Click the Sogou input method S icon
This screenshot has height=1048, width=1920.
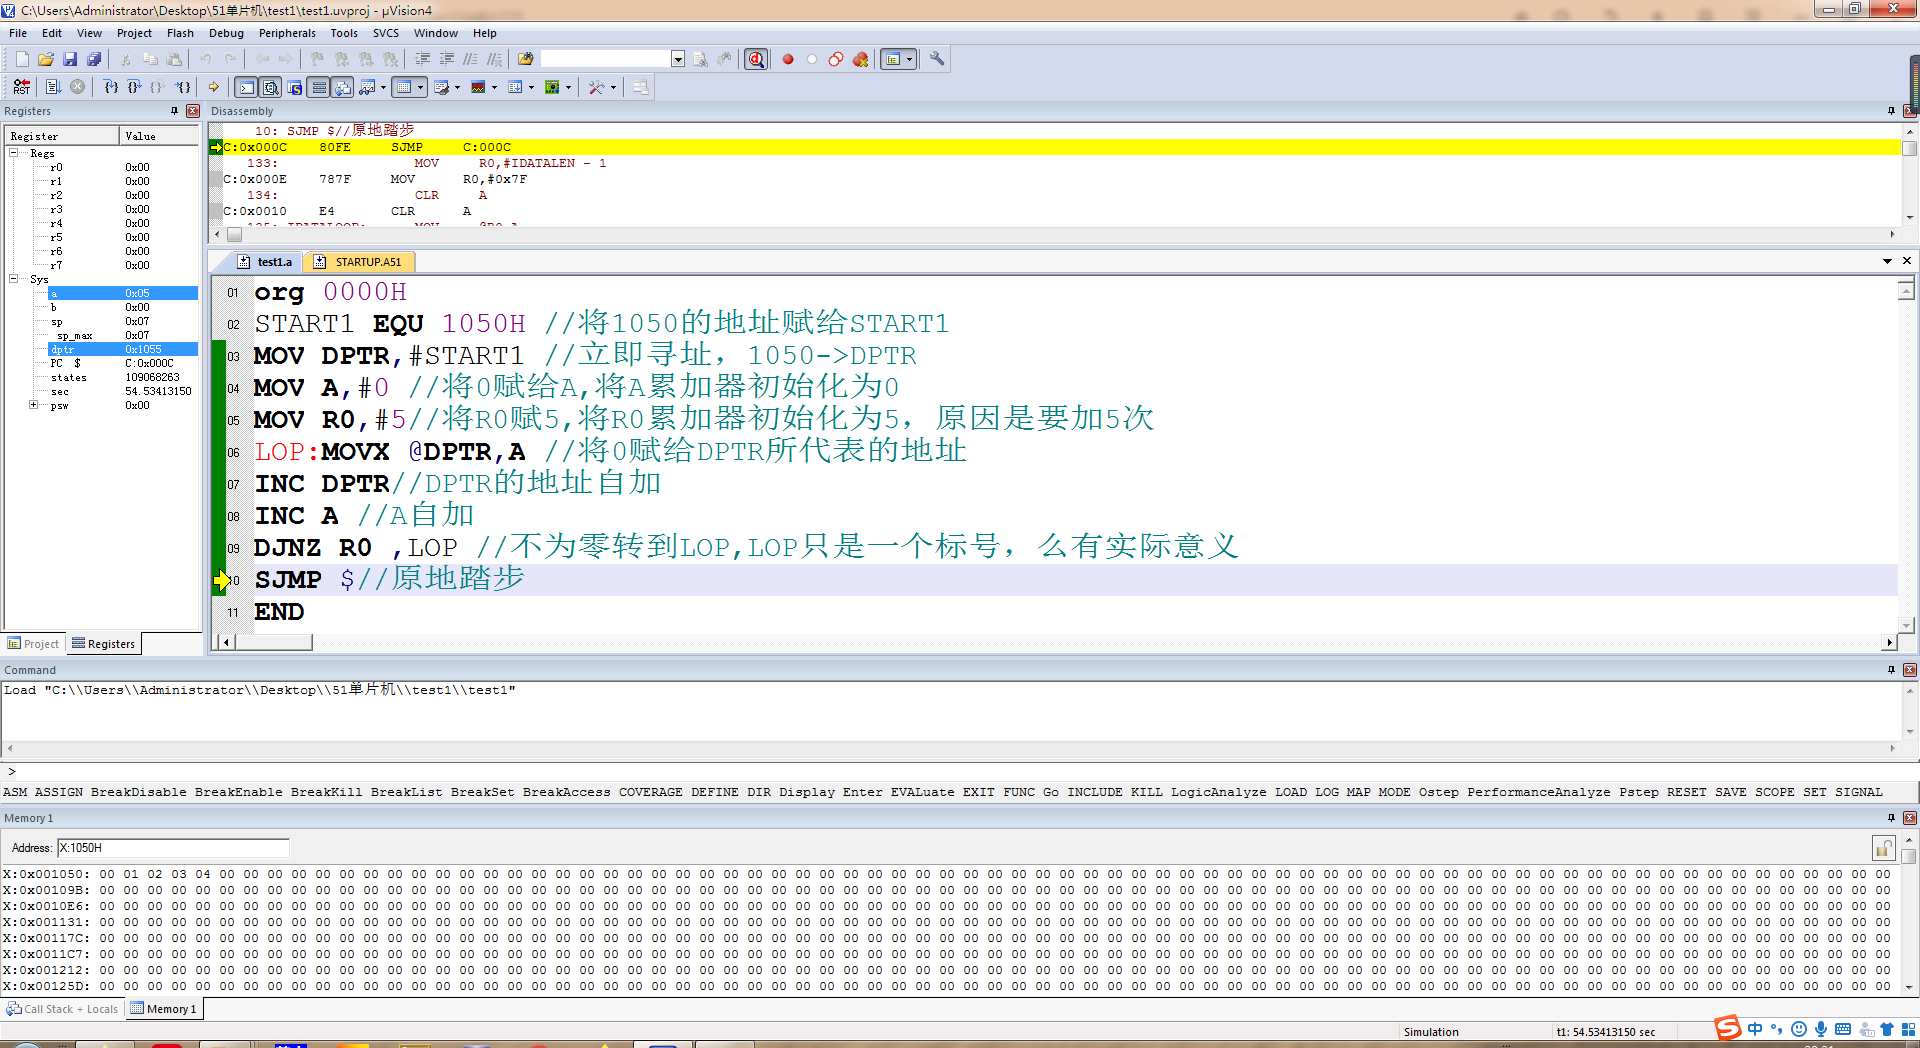click(1727, 1028)
